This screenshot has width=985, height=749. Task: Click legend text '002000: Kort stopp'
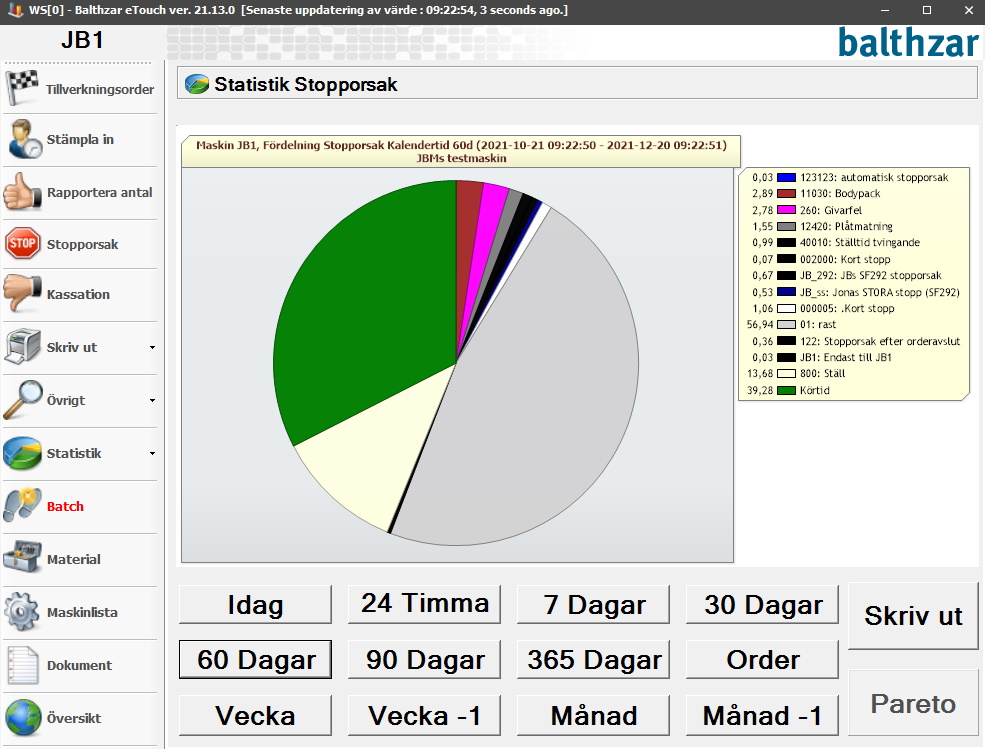pyautogui.click(x=845, y=259)
